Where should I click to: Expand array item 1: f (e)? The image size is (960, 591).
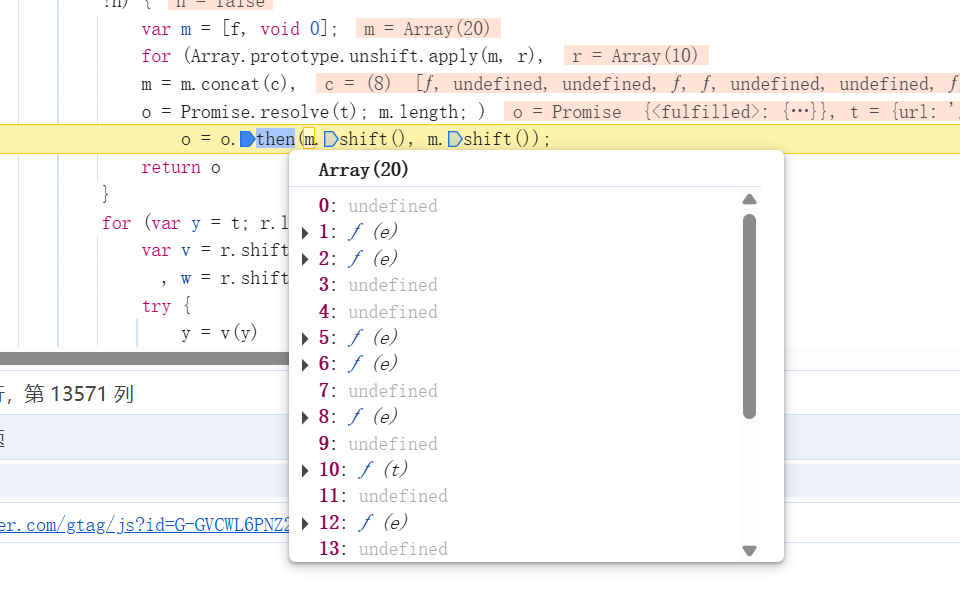click(x=306, y=233)
